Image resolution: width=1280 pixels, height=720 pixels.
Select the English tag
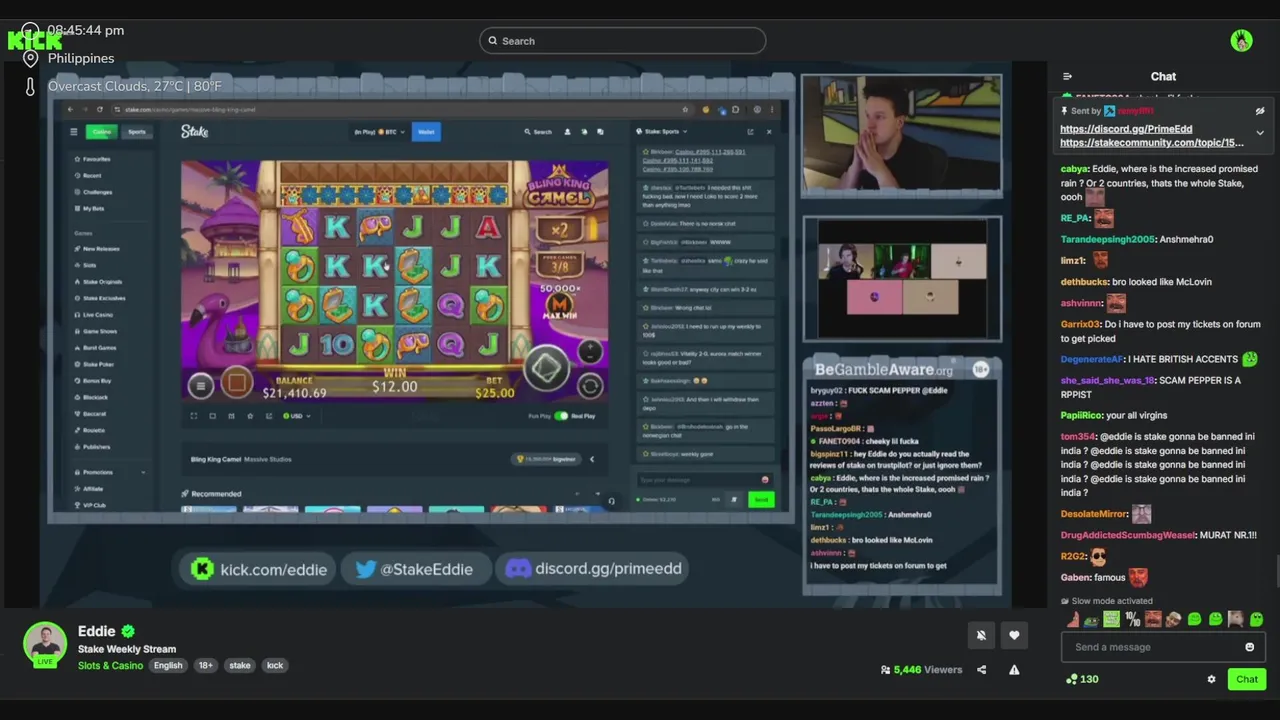click(x=168, y=666)
